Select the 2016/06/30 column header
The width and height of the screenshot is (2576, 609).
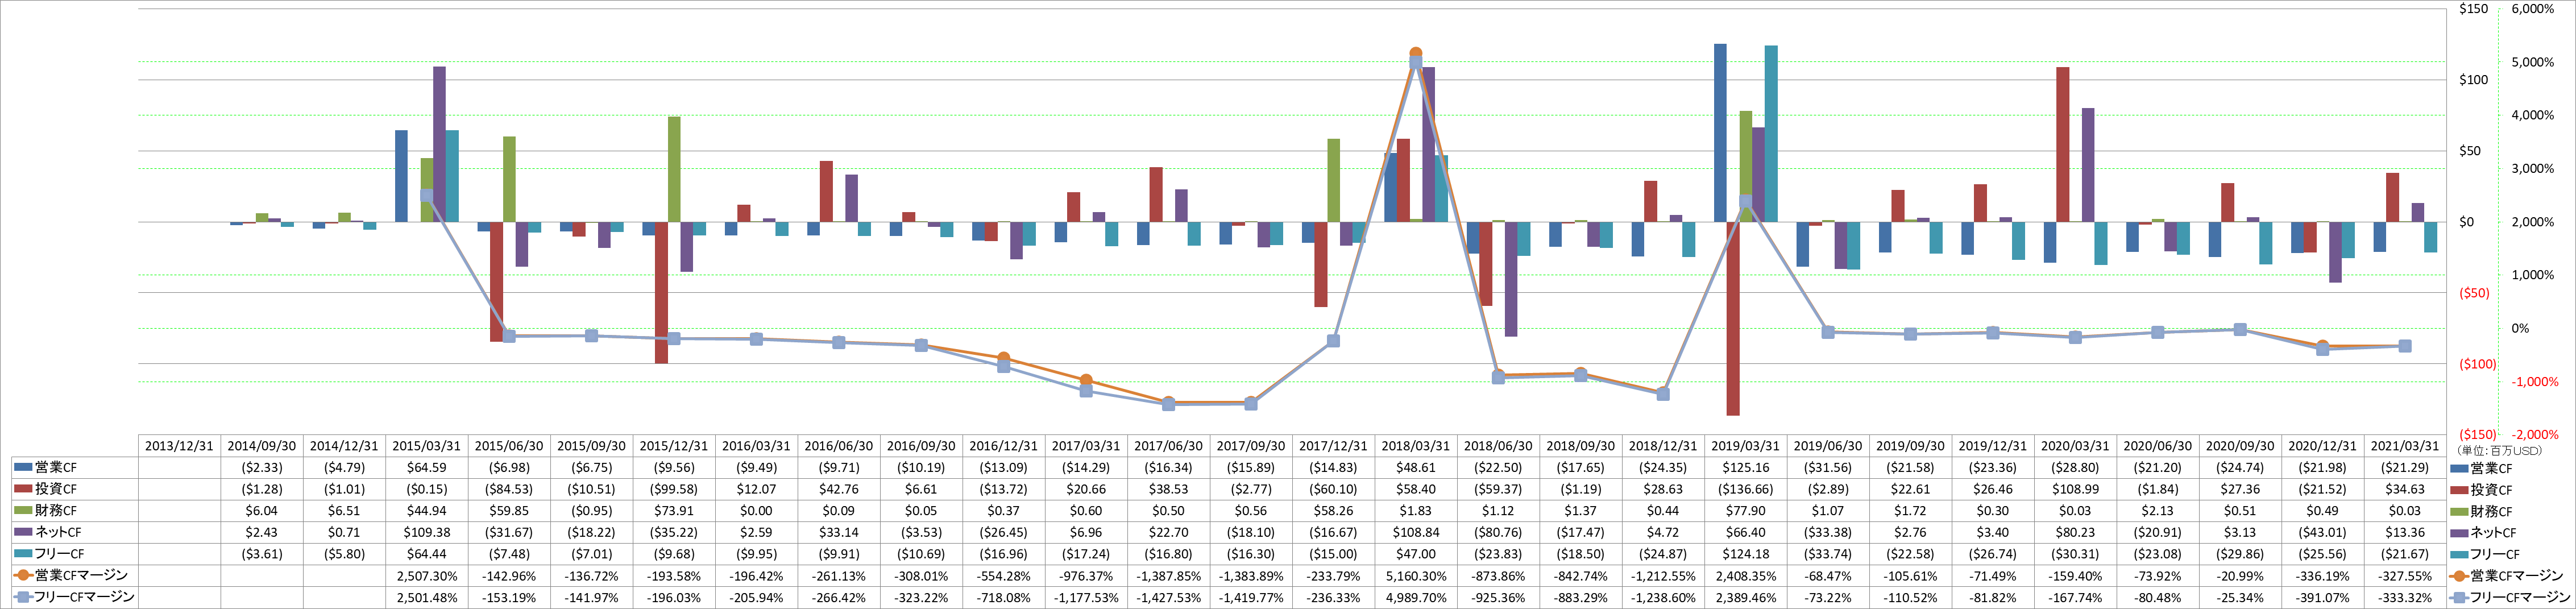click(x=839, y=446)
